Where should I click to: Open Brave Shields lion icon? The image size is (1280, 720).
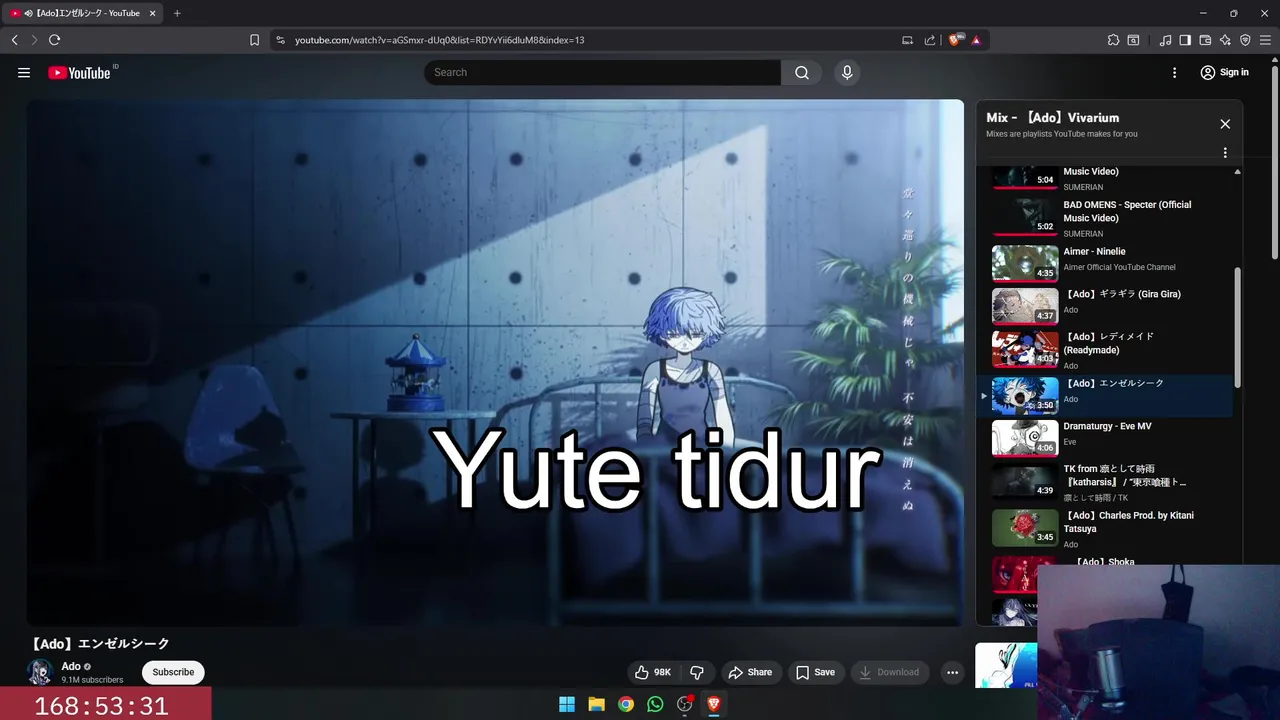coord(955,40)
